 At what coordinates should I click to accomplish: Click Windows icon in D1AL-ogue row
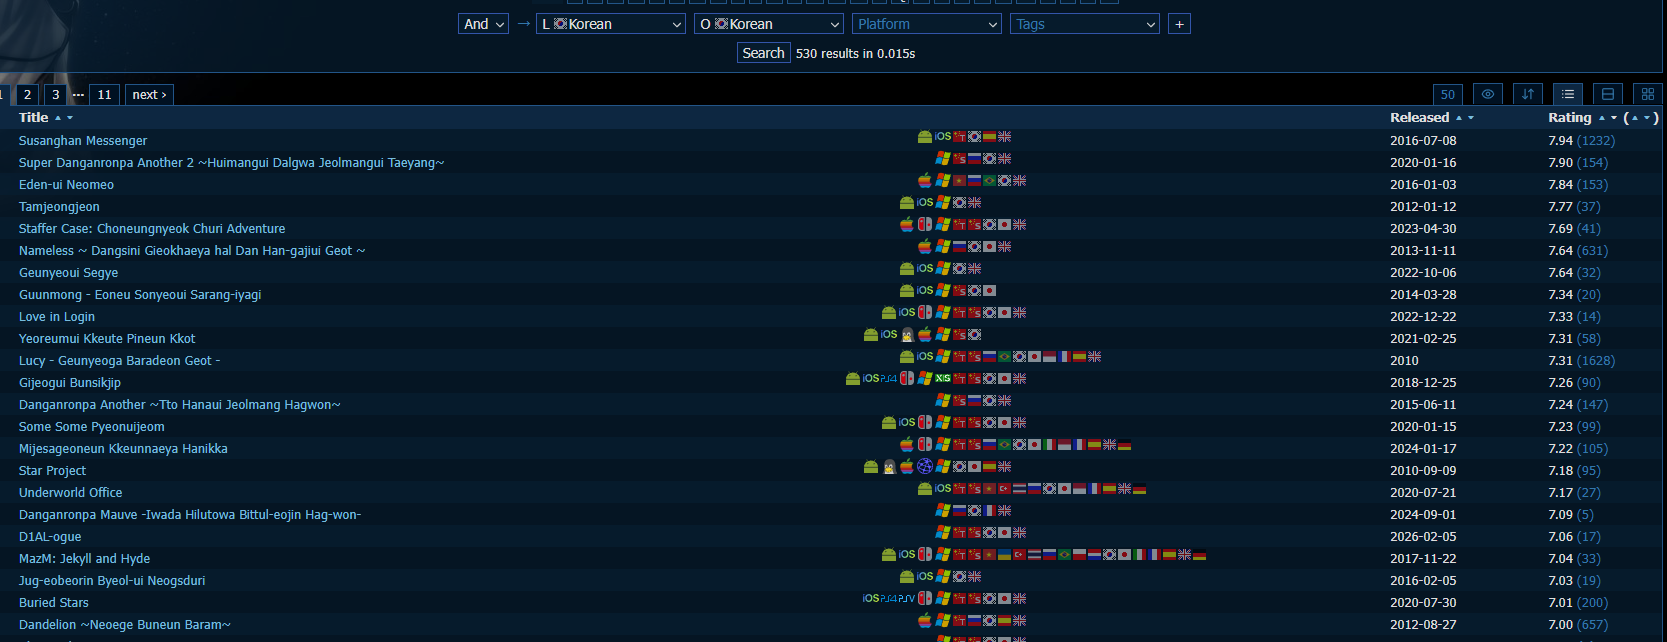(x=943, y=532)
